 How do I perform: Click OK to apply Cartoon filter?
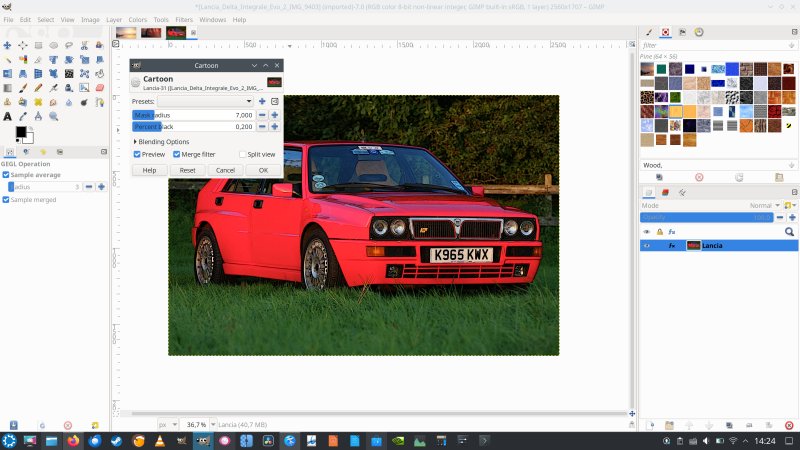point(263,170)
